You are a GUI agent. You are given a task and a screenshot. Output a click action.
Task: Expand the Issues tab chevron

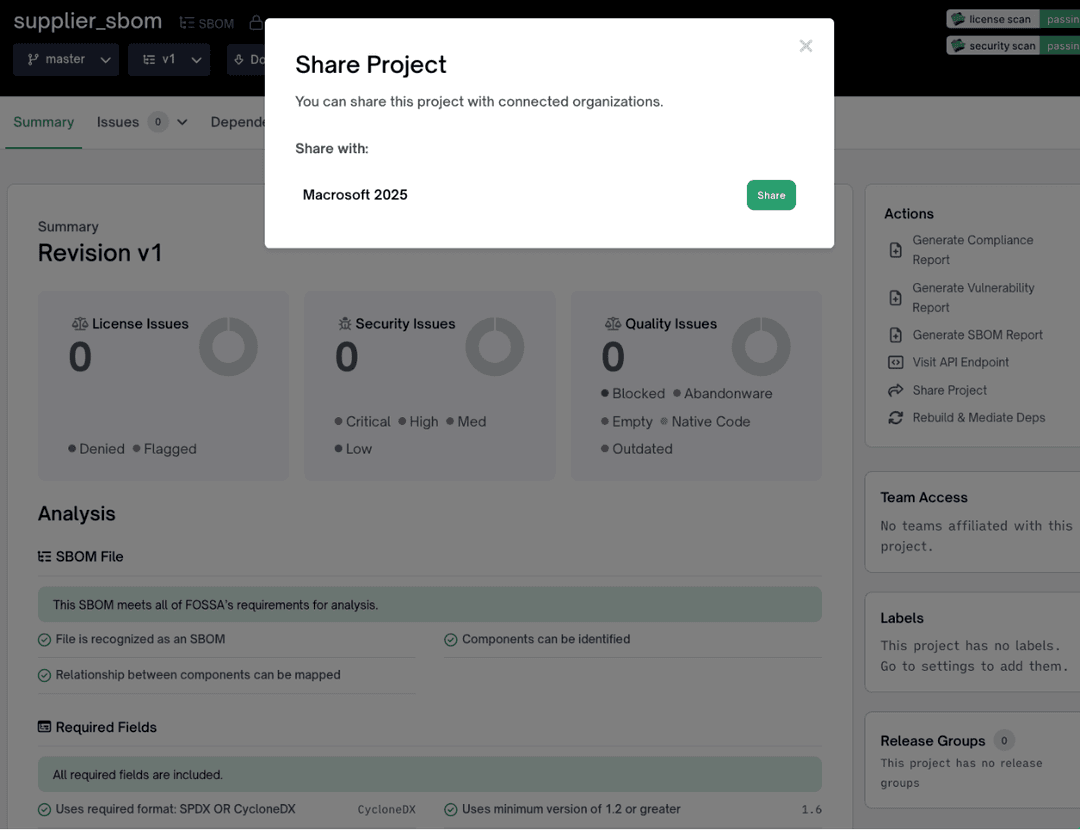tap(182, 122)
